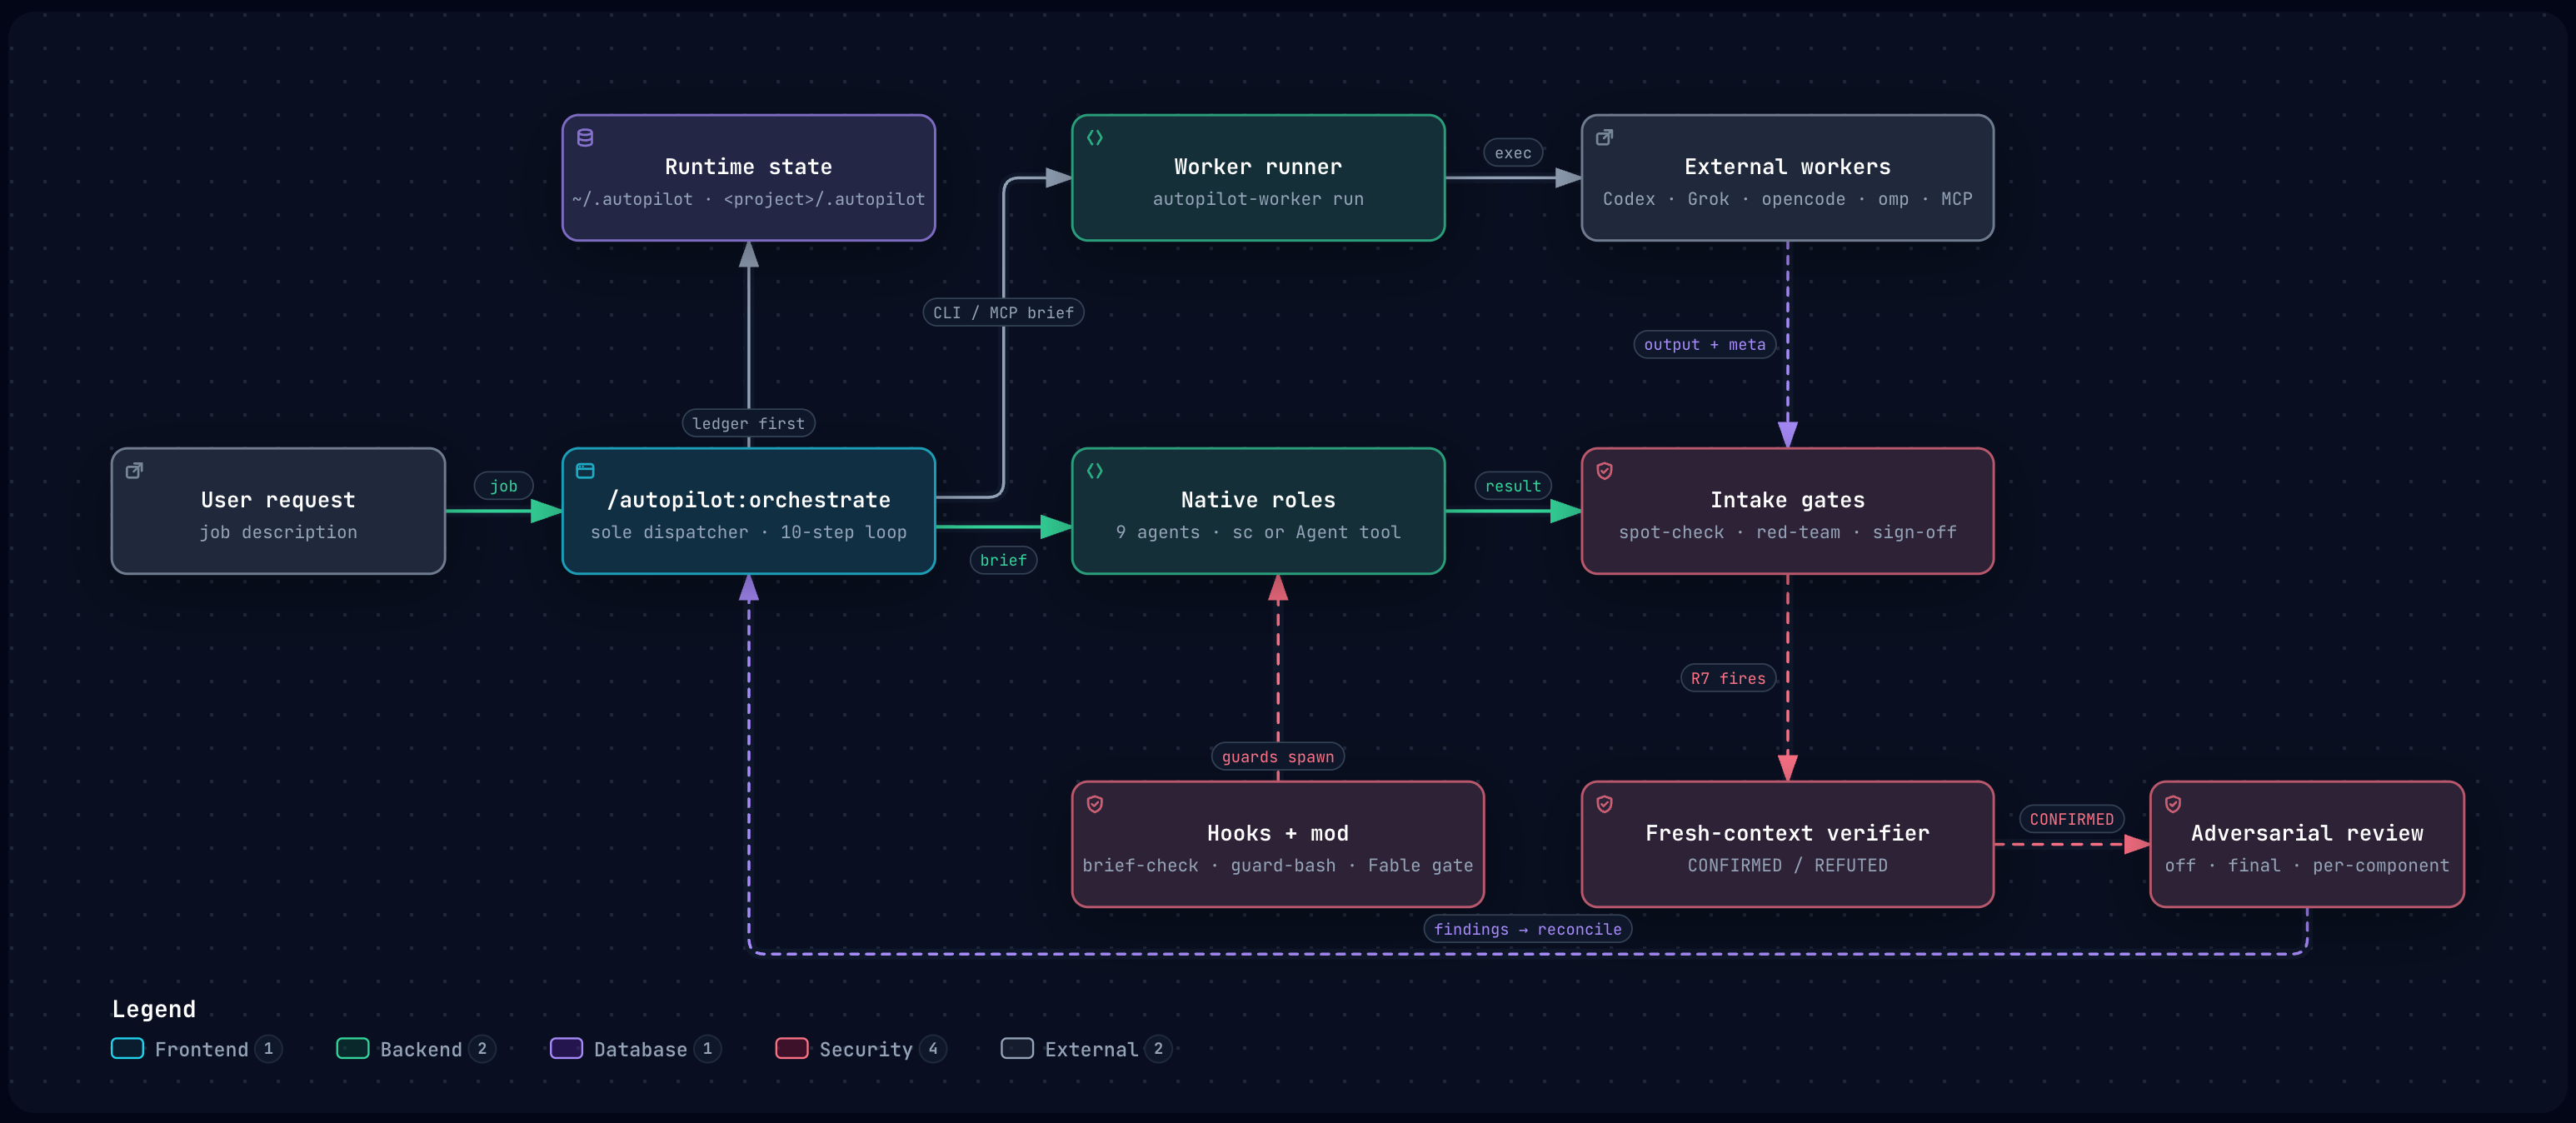Select the 'CONFIRMED' edge label pill
Image resolution: width=2576 pixels, height=1123 pixels.
point(2071,819)
